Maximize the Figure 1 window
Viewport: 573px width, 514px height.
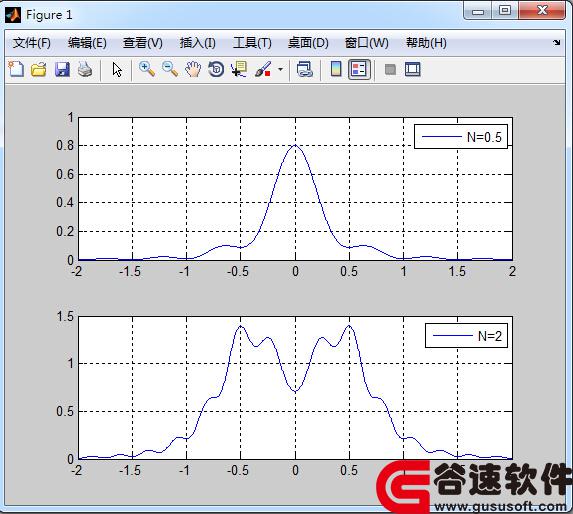click(x=505, y=11)
